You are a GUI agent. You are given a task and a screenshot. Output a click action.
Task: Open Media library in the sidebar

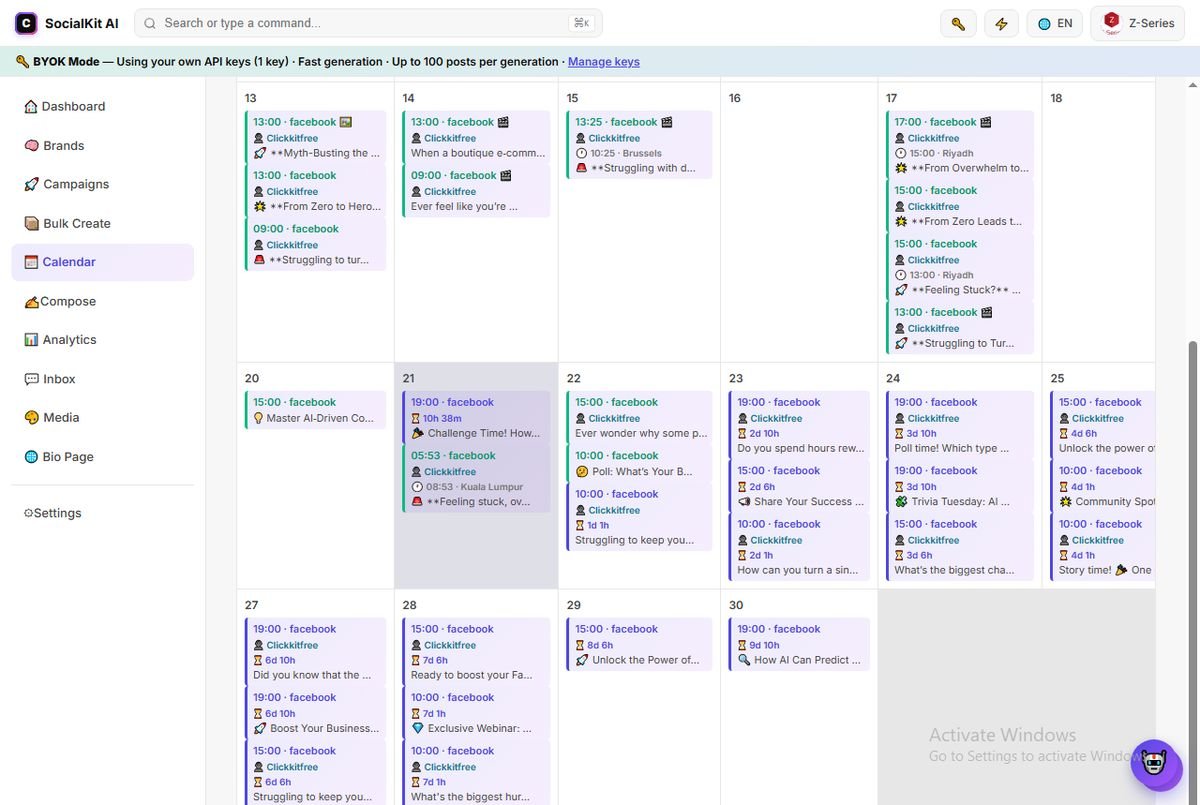(103, 418)
